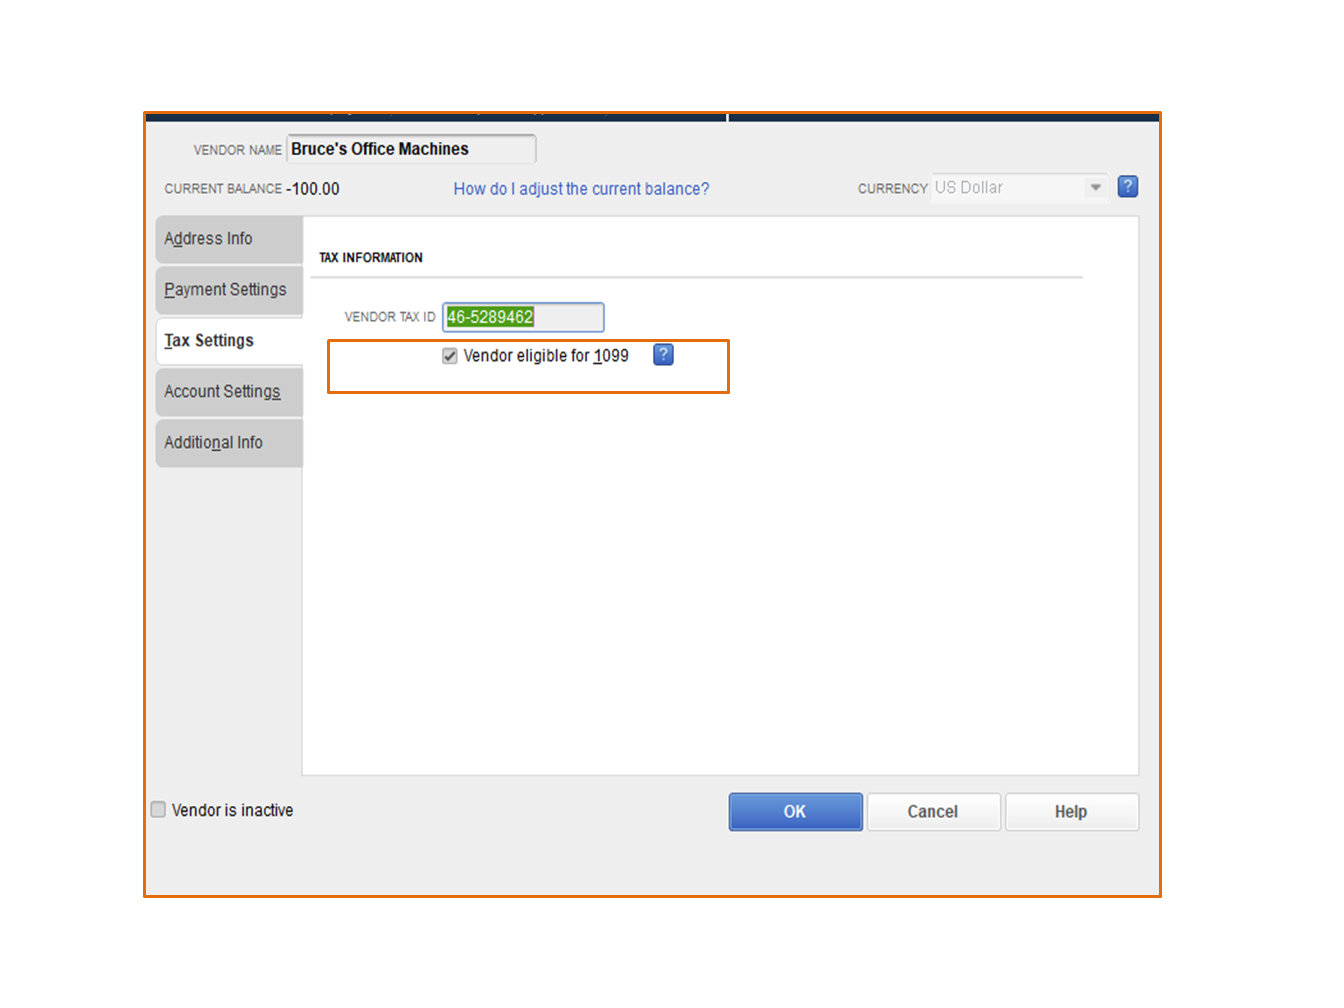Enable the Vendor eligible for 1099 checkbox

click(450, 355)
